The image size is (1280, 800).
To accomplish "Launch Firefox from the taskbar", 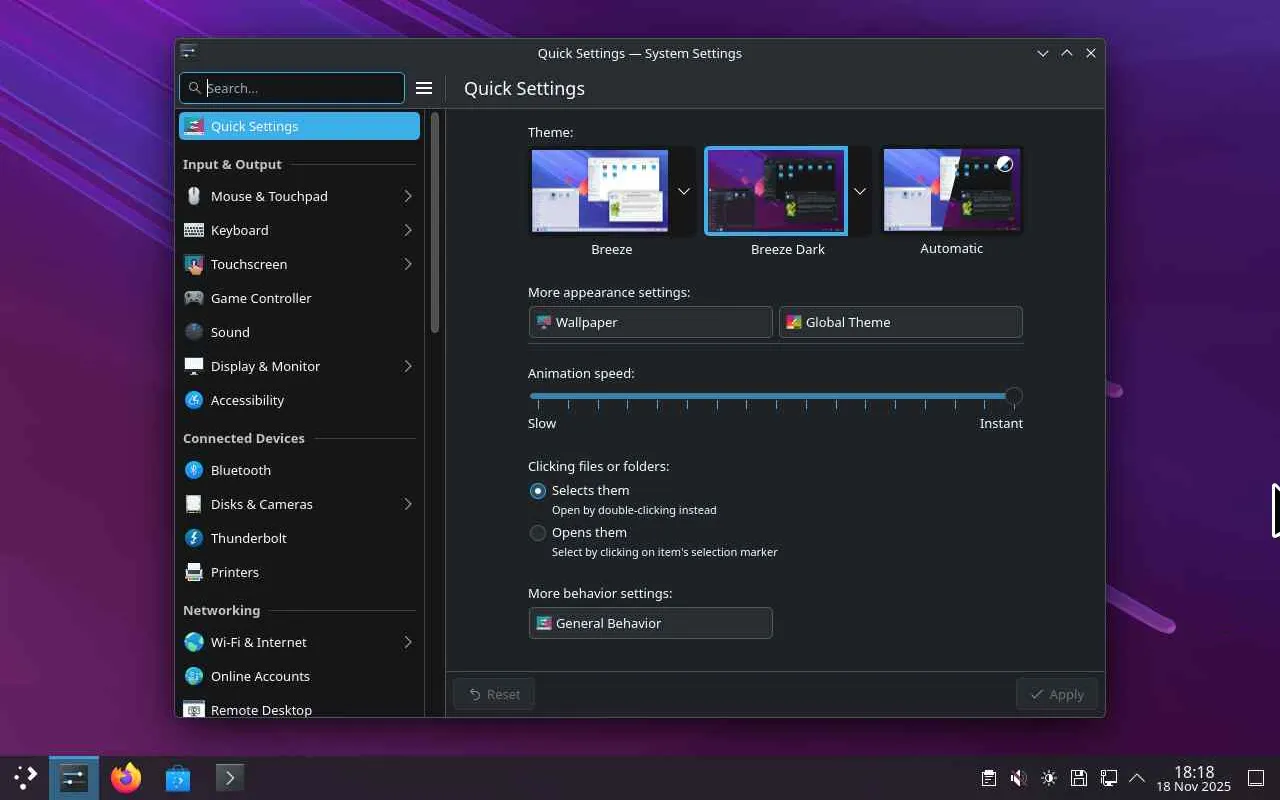I will tap(126, 777).
